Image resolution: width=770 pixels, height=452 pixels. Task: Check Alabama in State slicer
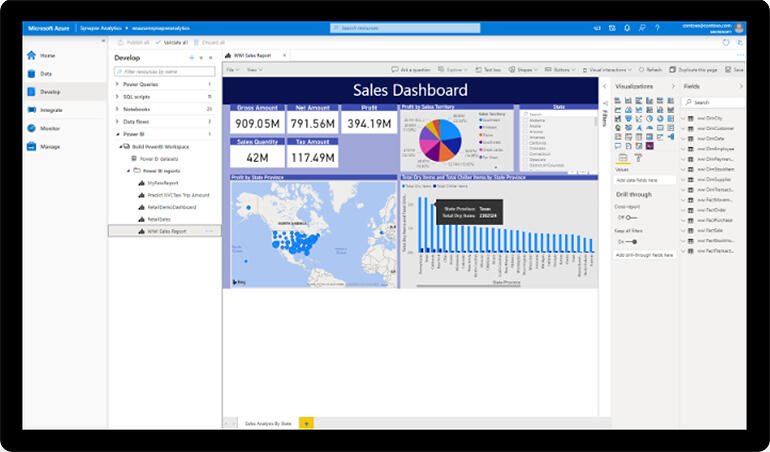pos(526,120)
